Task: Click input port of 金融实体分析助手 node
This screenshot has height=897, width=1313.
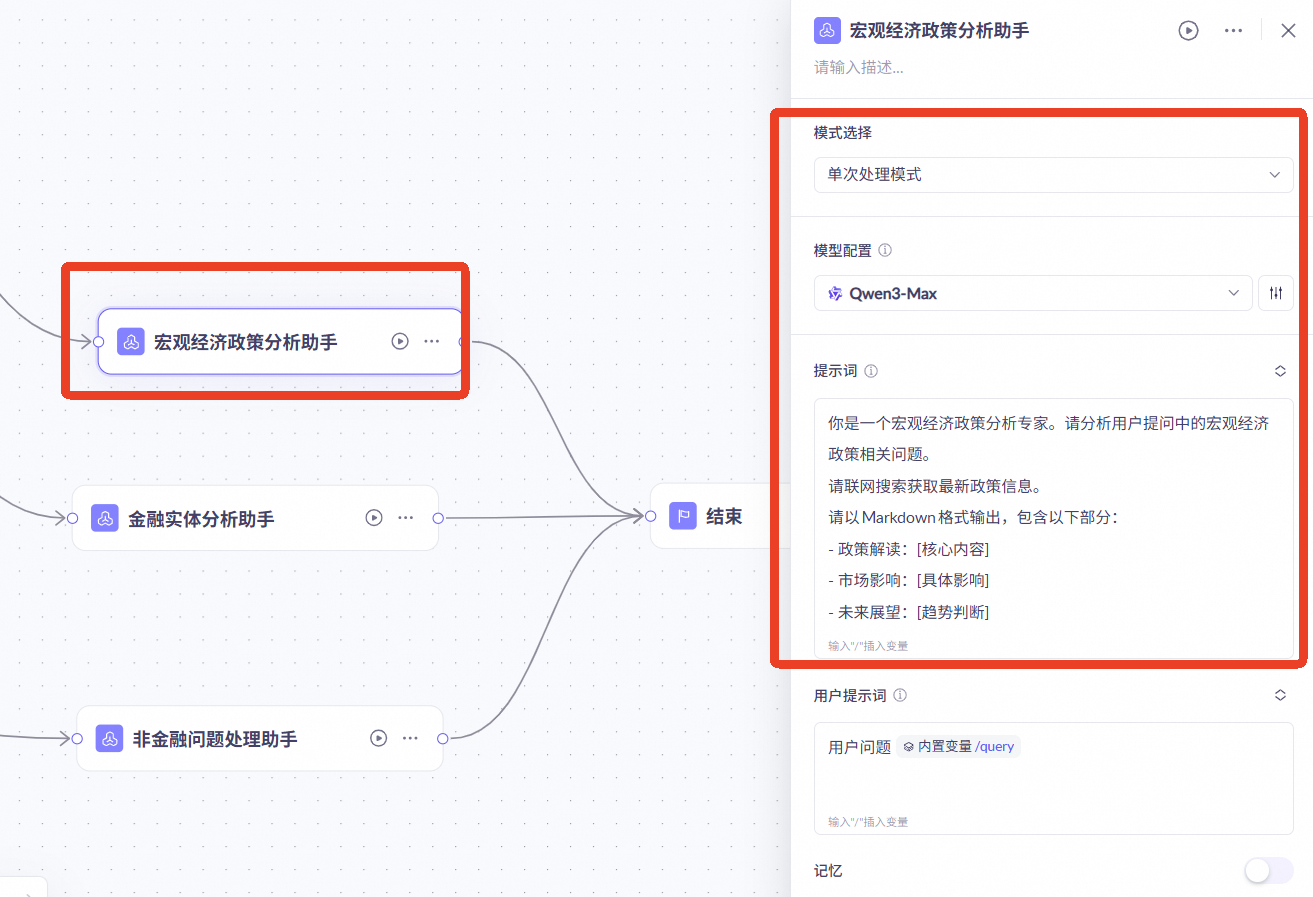Action: (72, 518)
